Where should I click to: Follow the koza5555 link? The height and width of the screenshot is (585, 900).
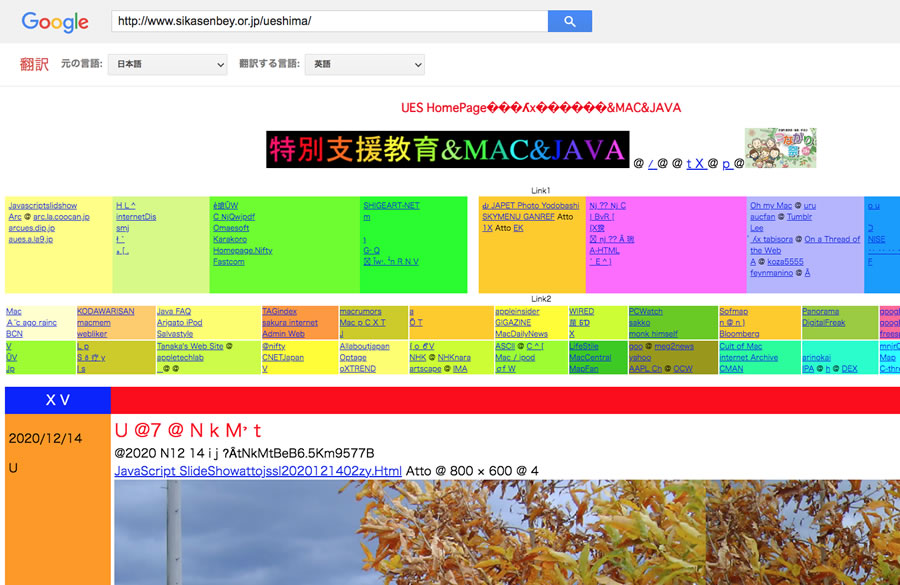(x=785, y=262)
